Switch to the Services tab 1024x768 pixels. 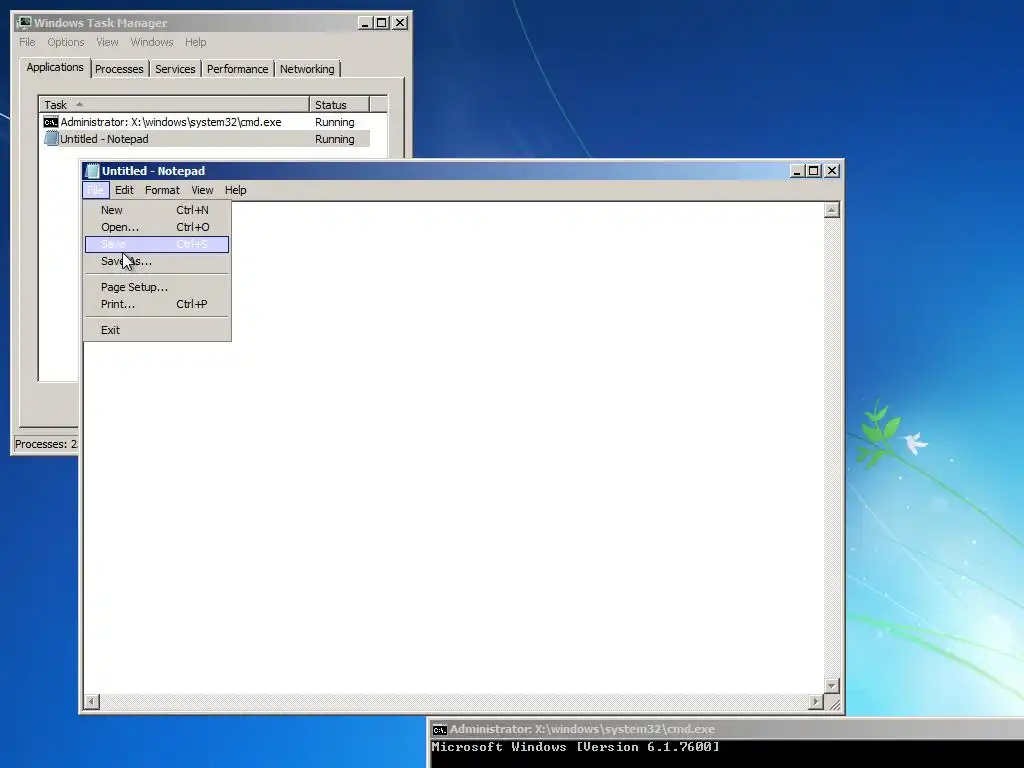coord(175,69)
